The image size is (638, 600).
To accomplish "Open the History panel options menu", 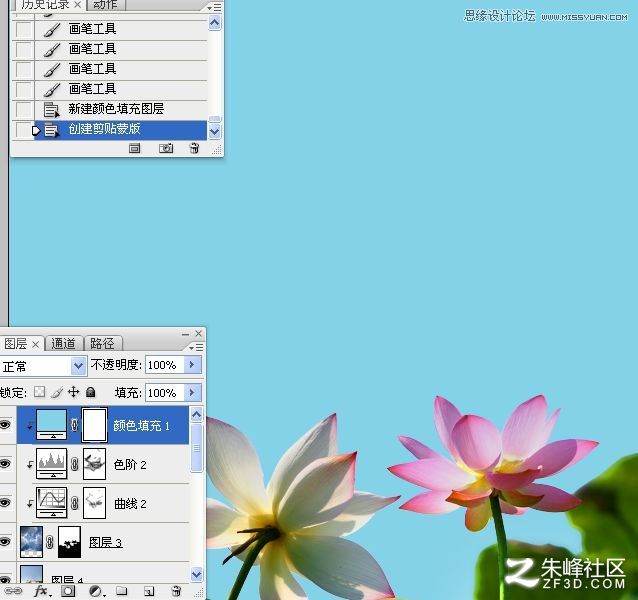I will click(214, 7).
